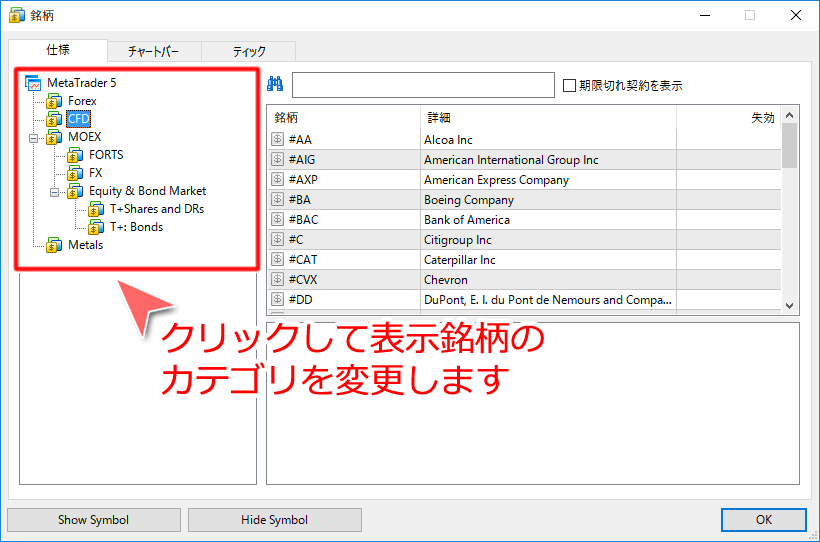Select the DuPont, E. I. du Pont cell
The image size is (820, 542).
(x=549, y=300)
